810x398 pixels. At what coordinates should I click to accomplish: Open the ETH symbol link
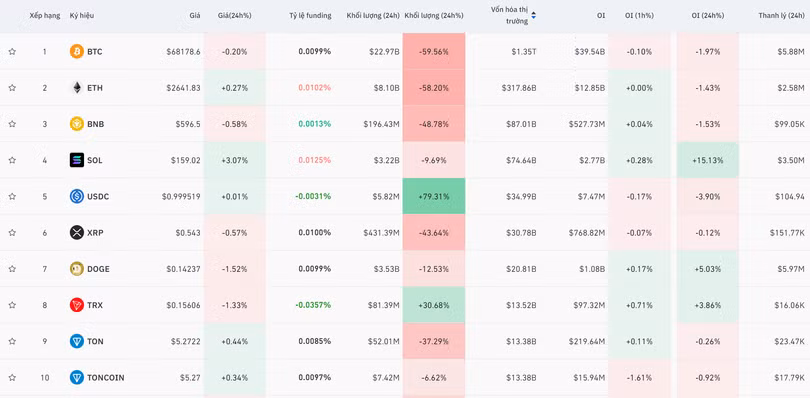(x=95, y=88)
